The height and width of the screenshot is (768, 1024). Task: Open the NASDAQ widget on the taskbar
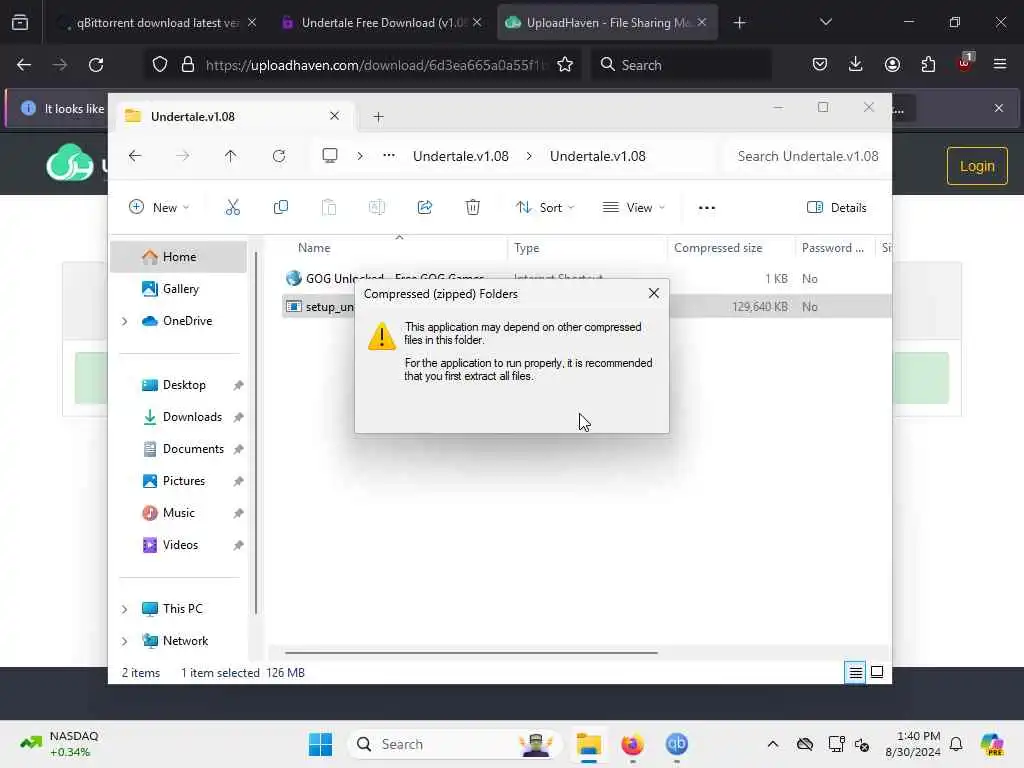pyautogui.click(x=60, y=744)
